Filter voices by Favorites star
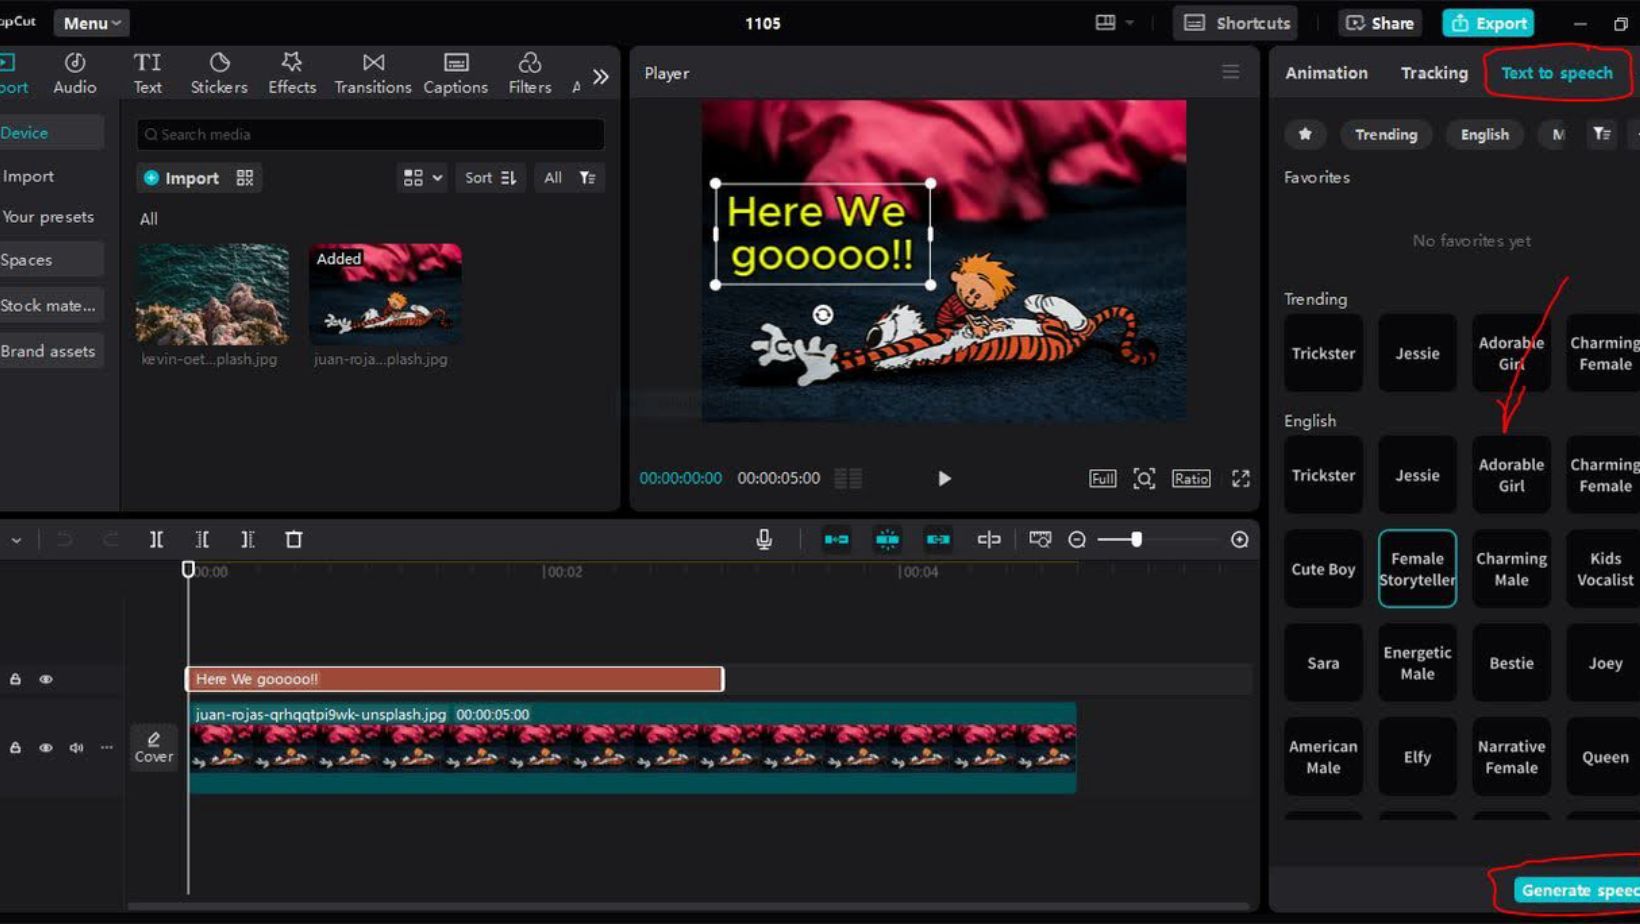The width and height of the screenshot is (1640, 924). point(1305,134)
